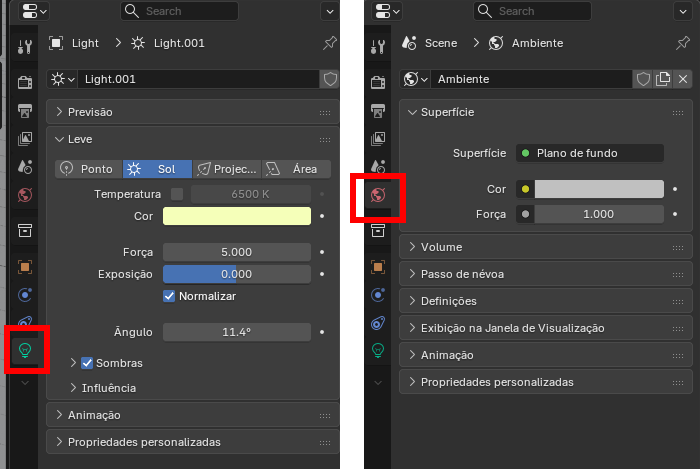This screenshot has height=469, width=700.
Task: Click Light breadcrumb in header
Action: tap(85, 43)
